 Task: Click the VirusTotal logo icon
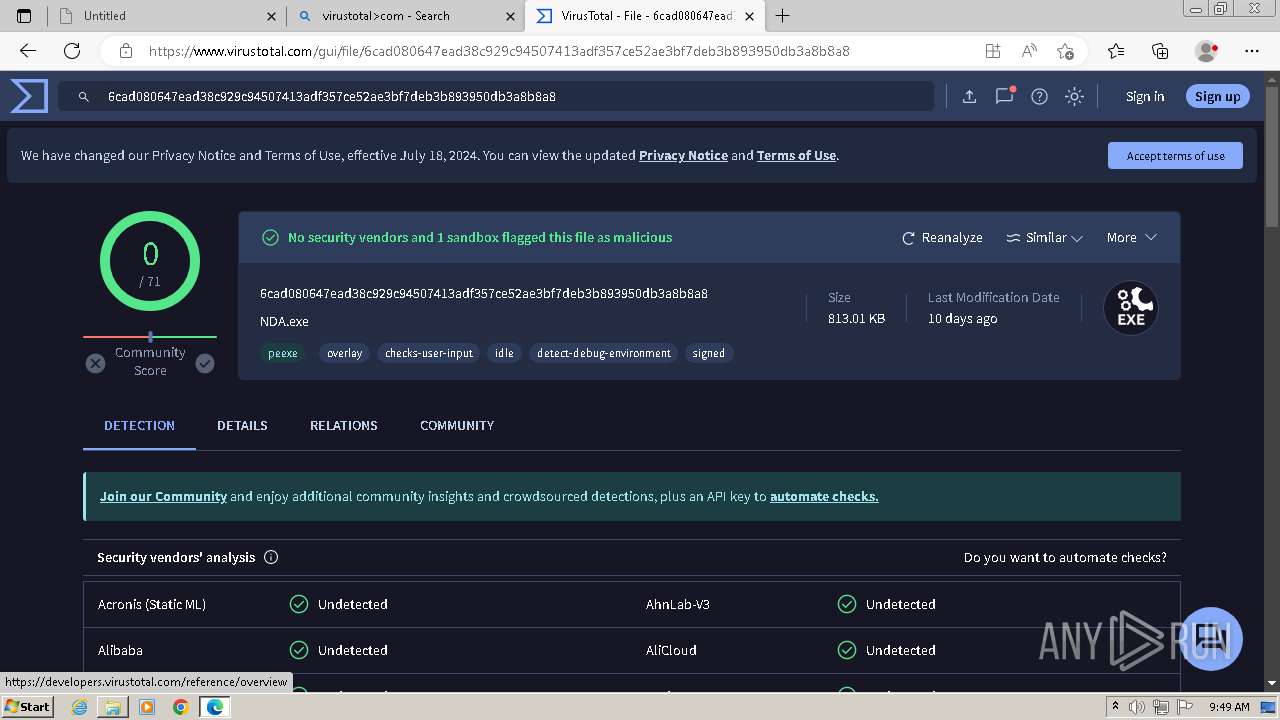tap(29, 96)
